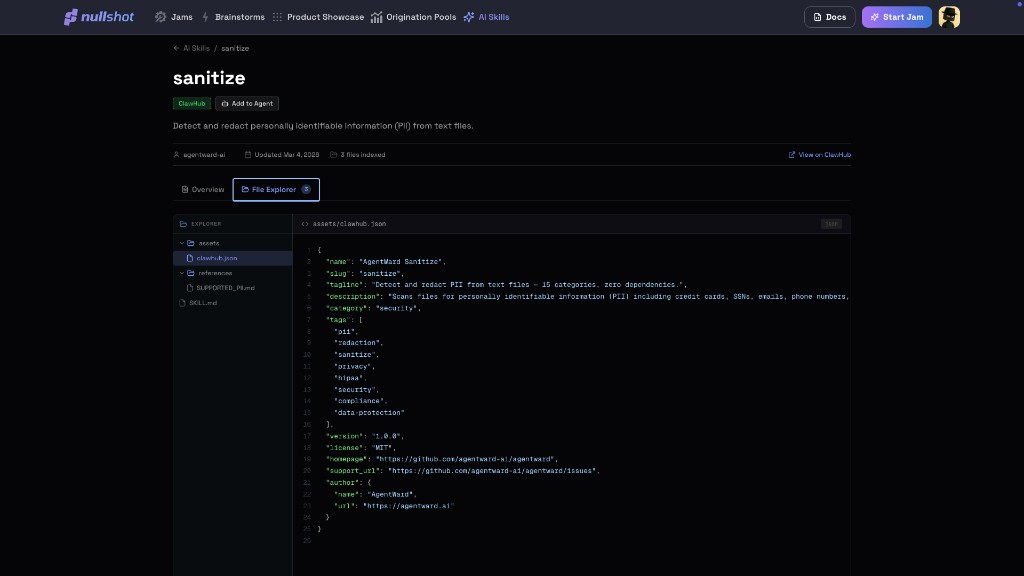Click the file count badge on File Explorer
This screenshot has height=576, width=1024.
pos(306,189)
